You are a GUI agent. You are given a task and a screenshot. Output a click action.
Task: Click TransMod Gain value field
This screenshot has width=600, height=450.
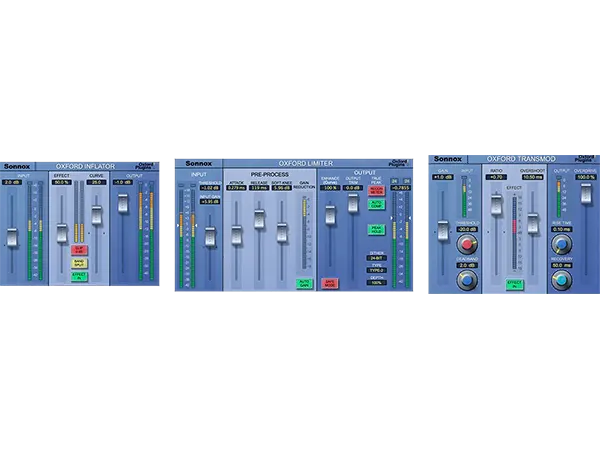tap(443, 177)
